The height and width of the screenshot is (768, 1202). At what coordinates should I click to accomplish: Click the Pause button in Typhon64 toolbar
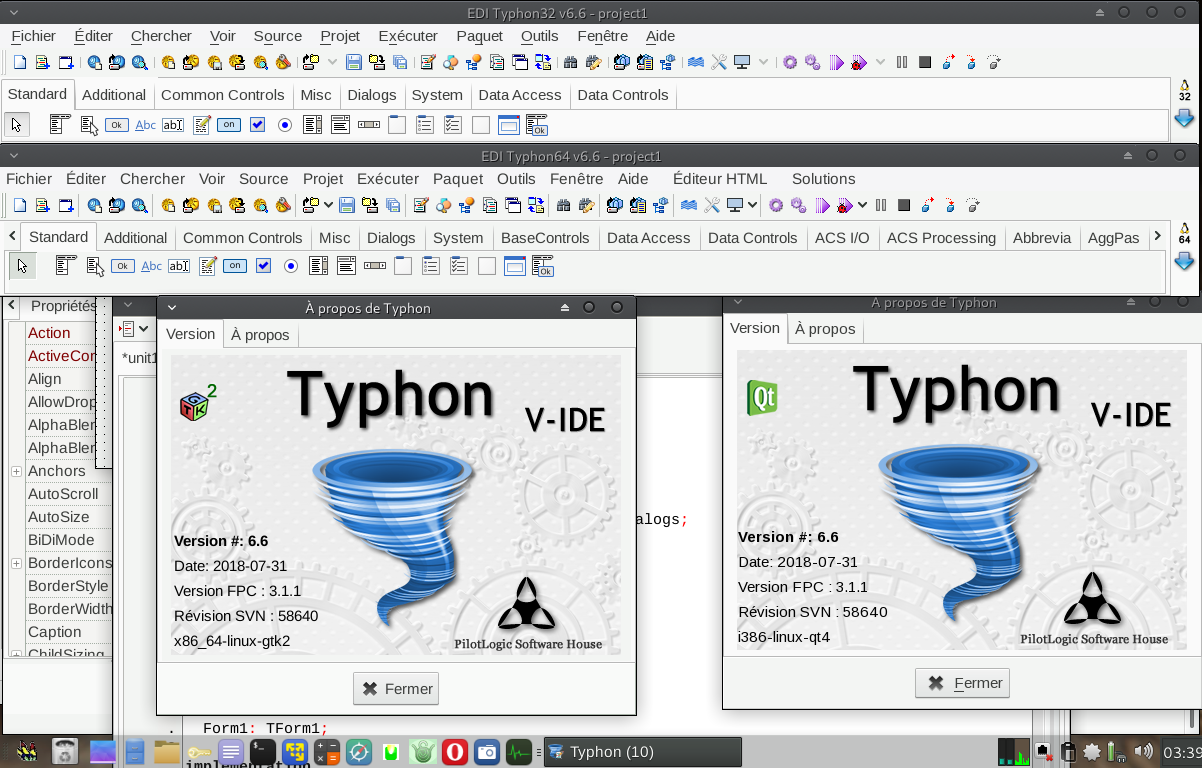(881, 205)
